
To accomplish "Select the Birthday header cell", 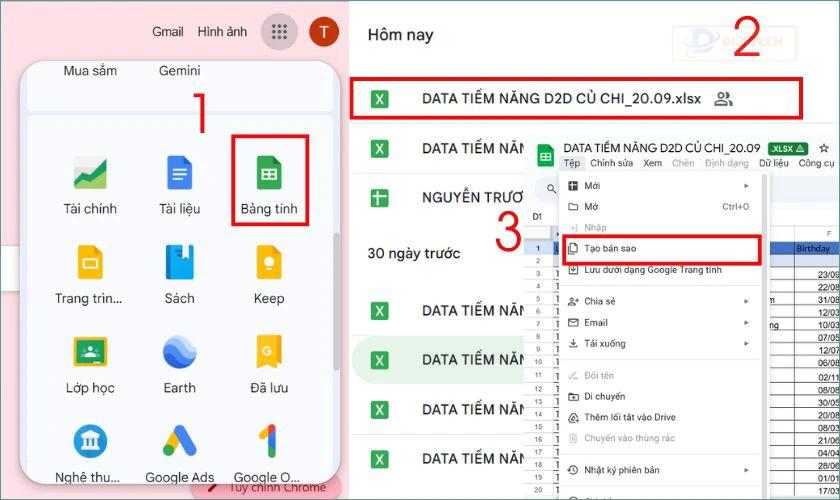I will point(816,249).
